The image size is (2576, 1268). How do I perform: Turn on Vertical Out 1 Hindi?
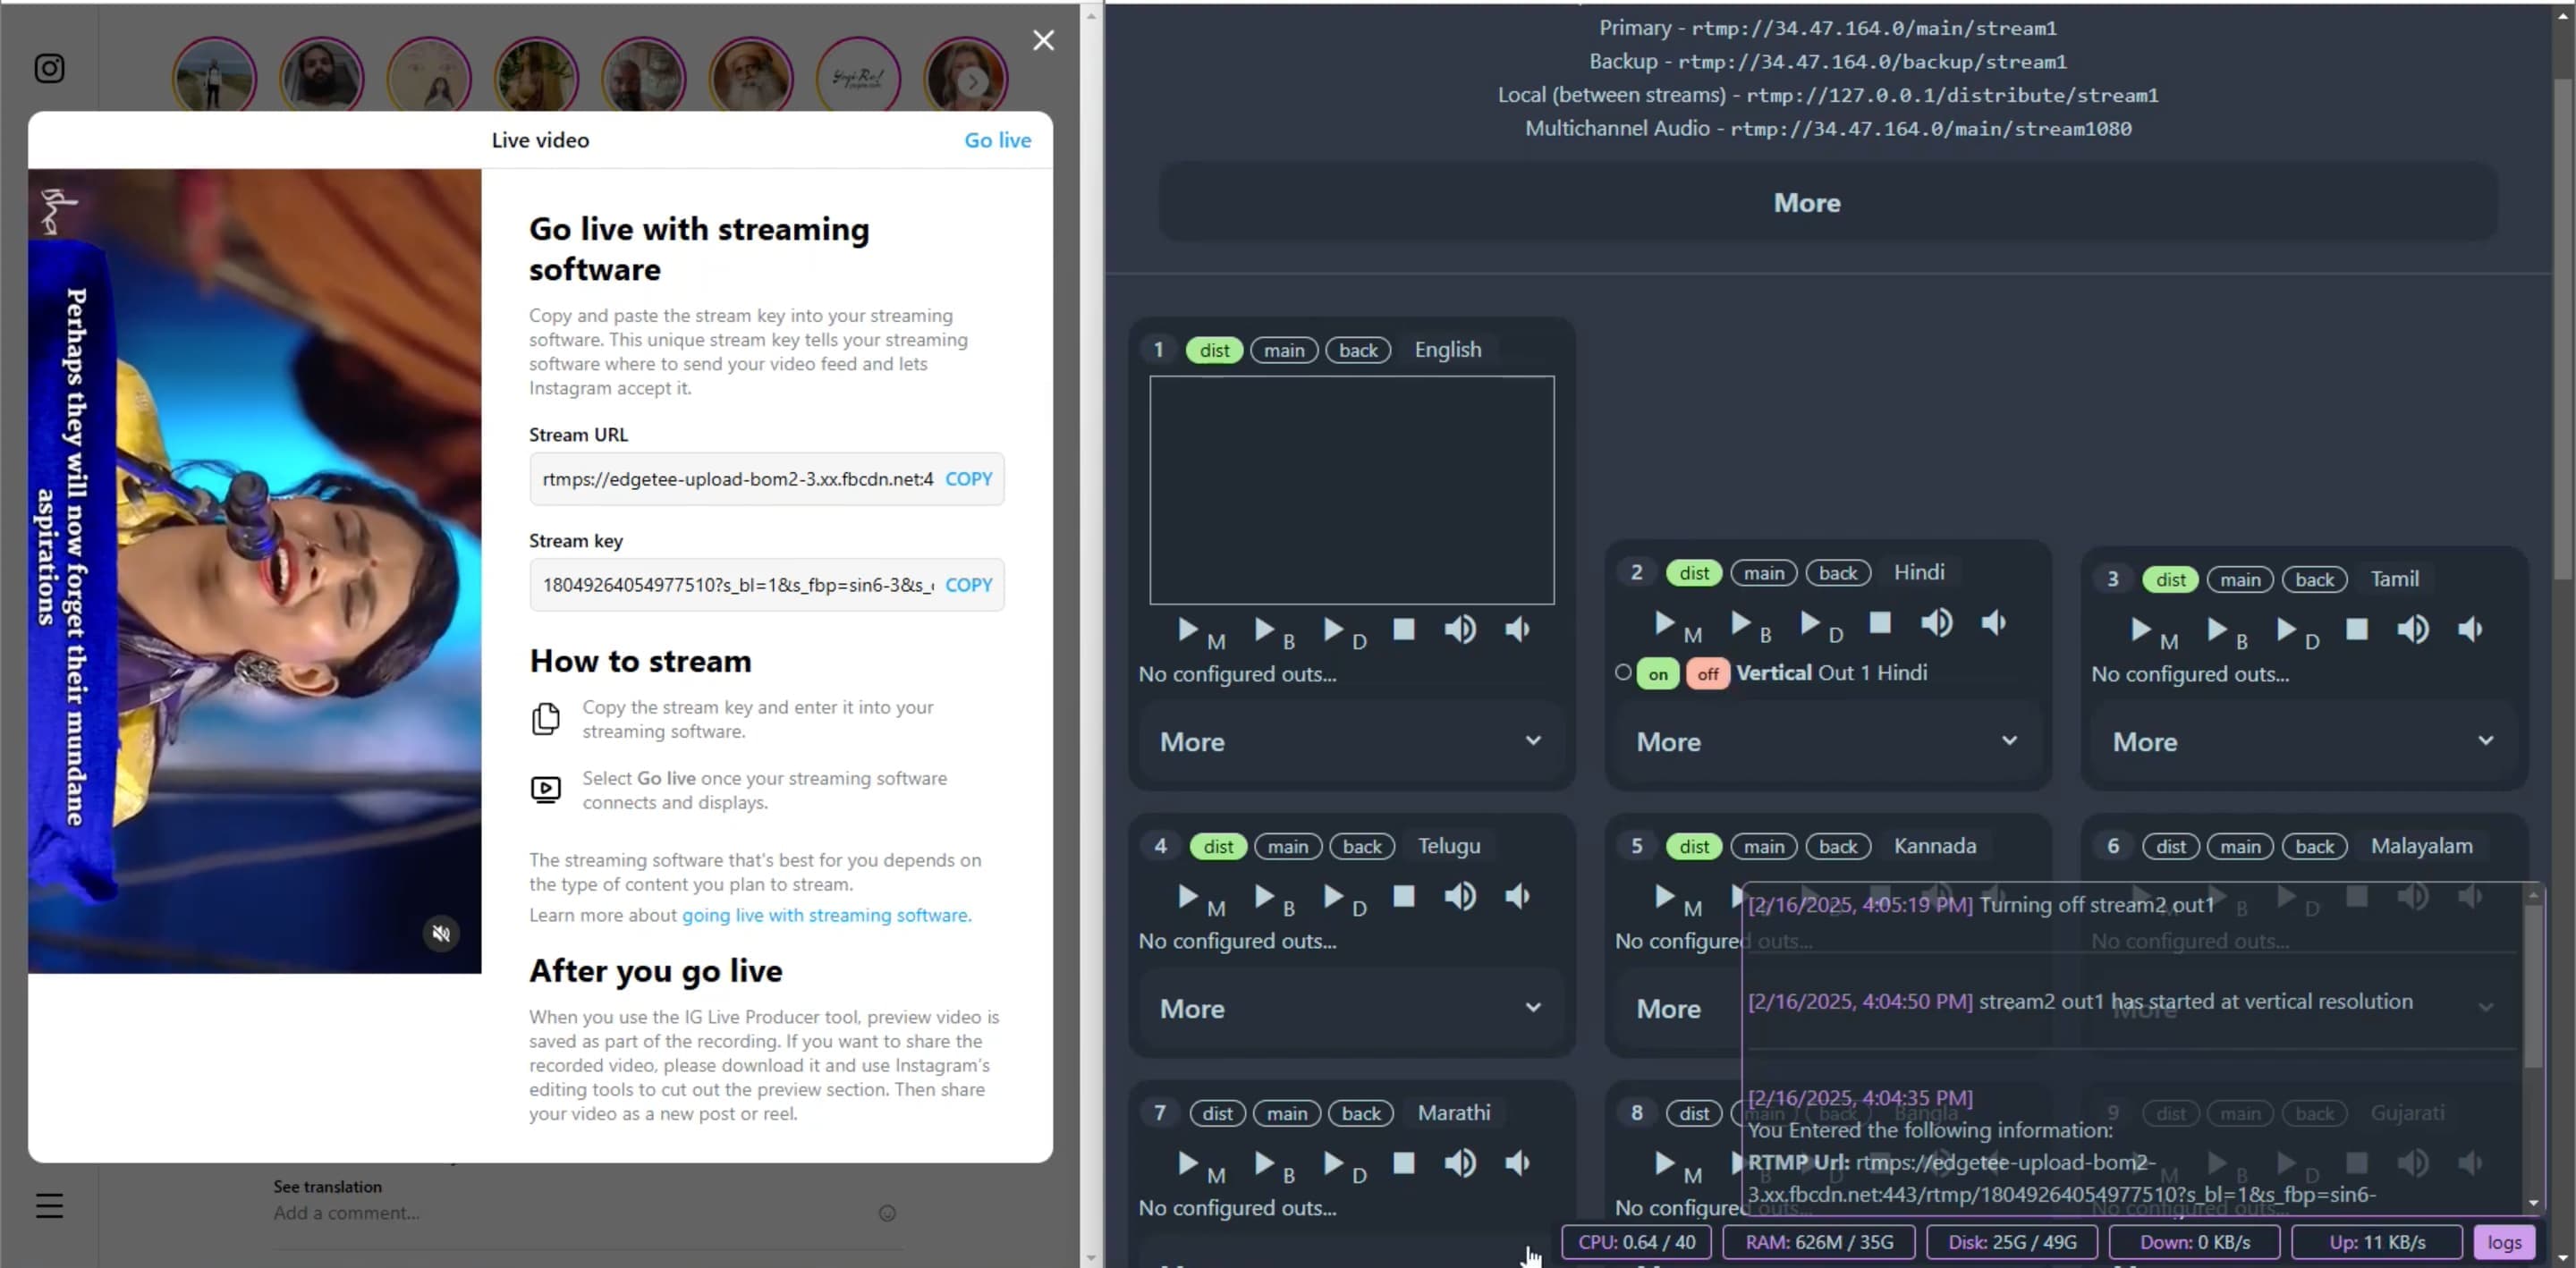tap(1658, 674)
